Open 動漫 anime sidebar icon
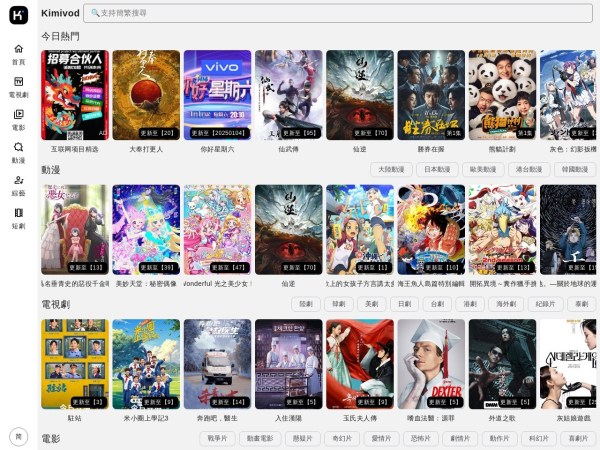 pos(18,151)
